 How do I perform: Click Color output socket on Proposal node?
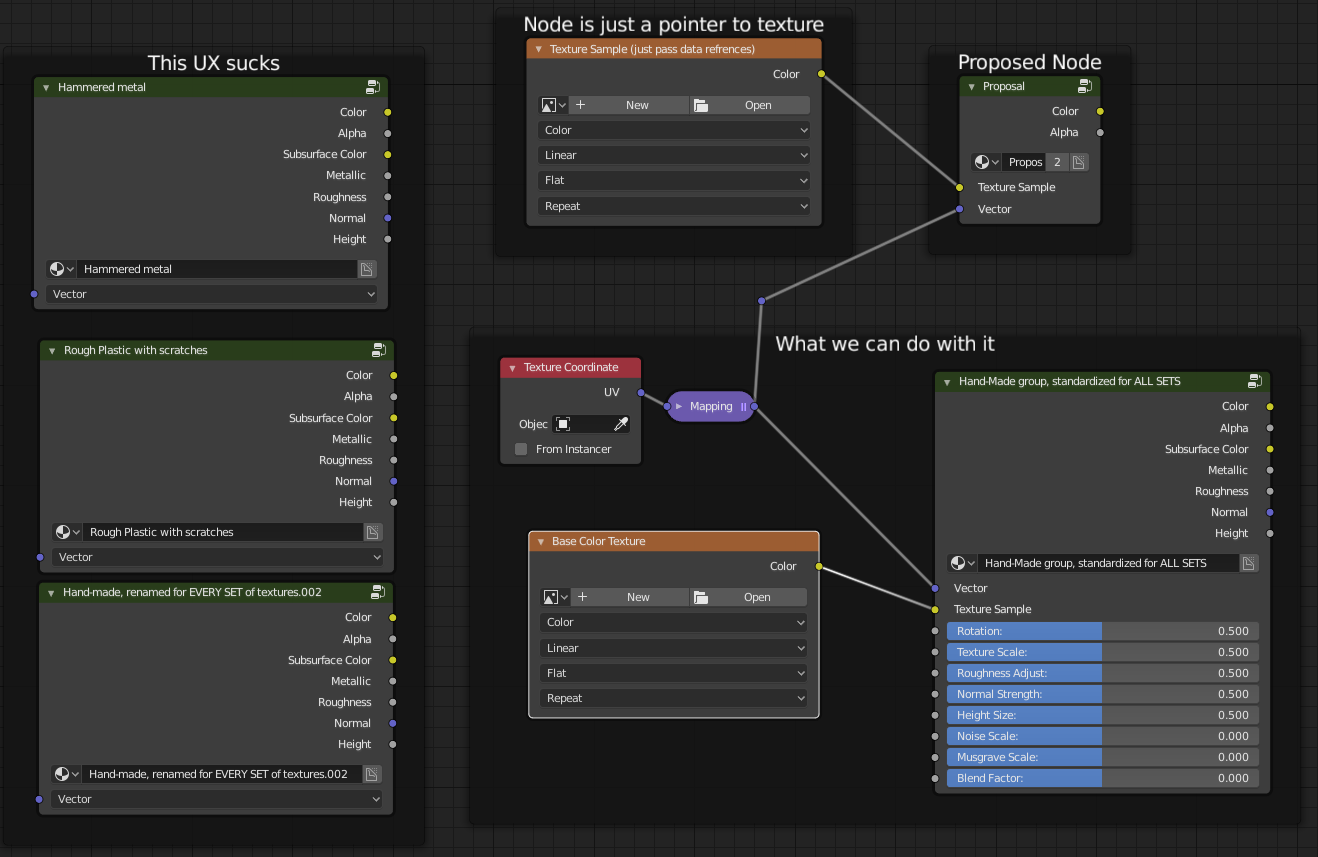tap(1101, 111)
